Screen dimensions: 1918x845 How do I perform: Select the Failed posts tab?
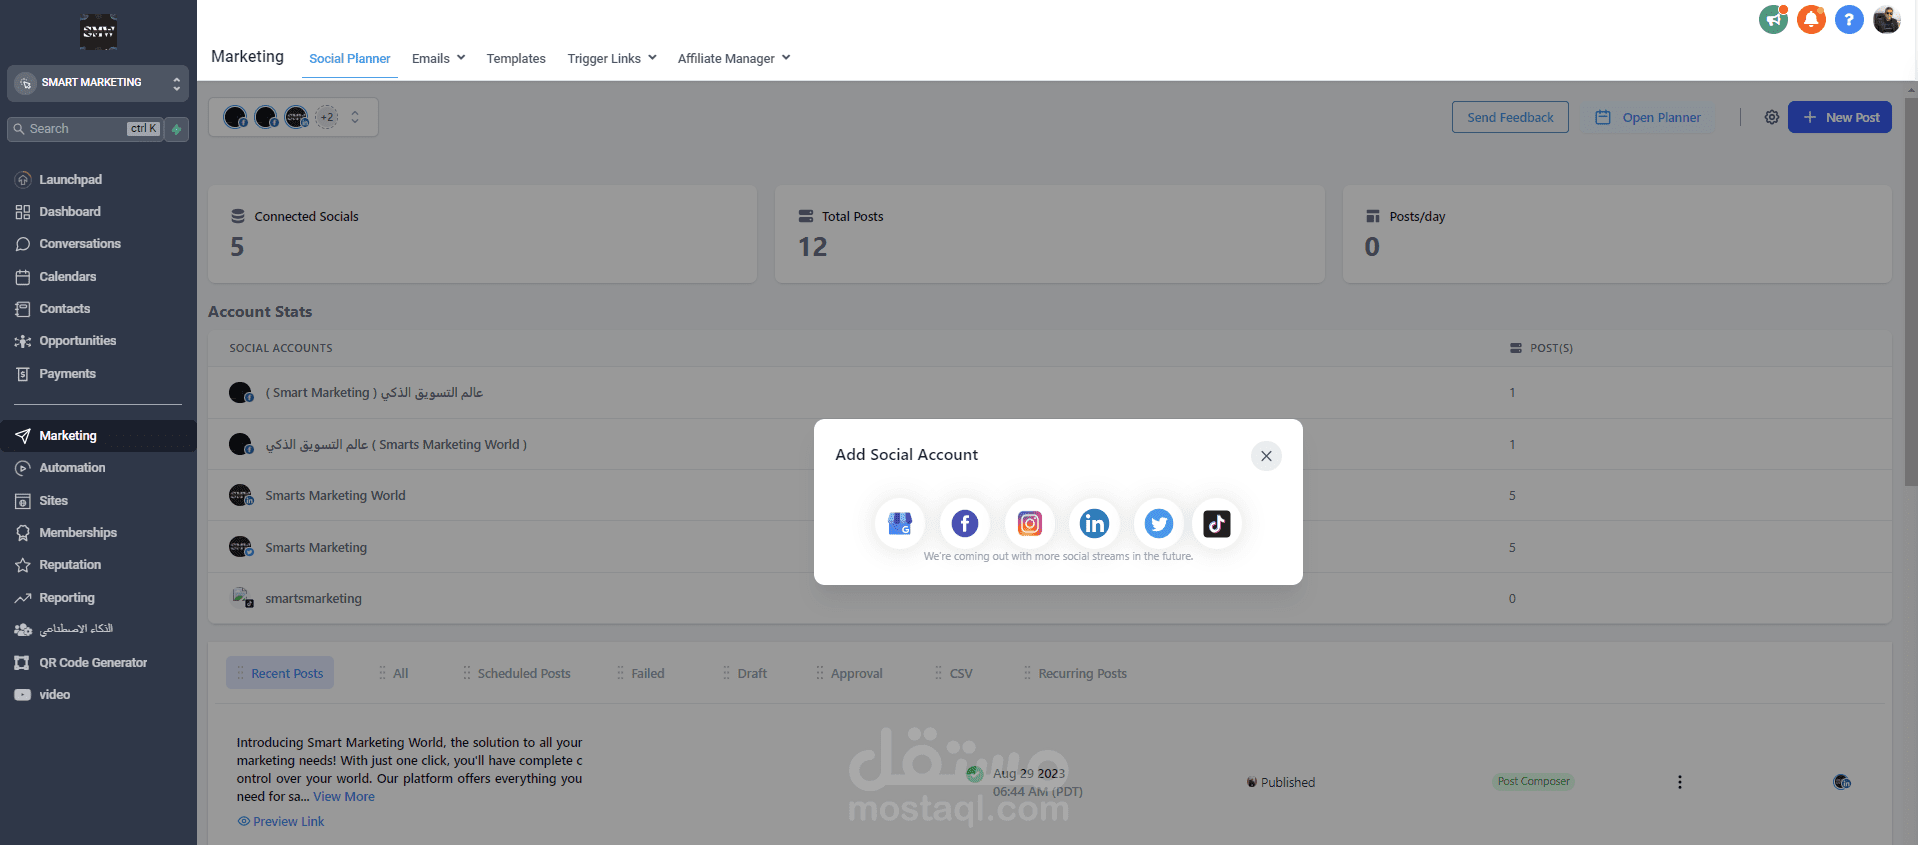point(641,673)
